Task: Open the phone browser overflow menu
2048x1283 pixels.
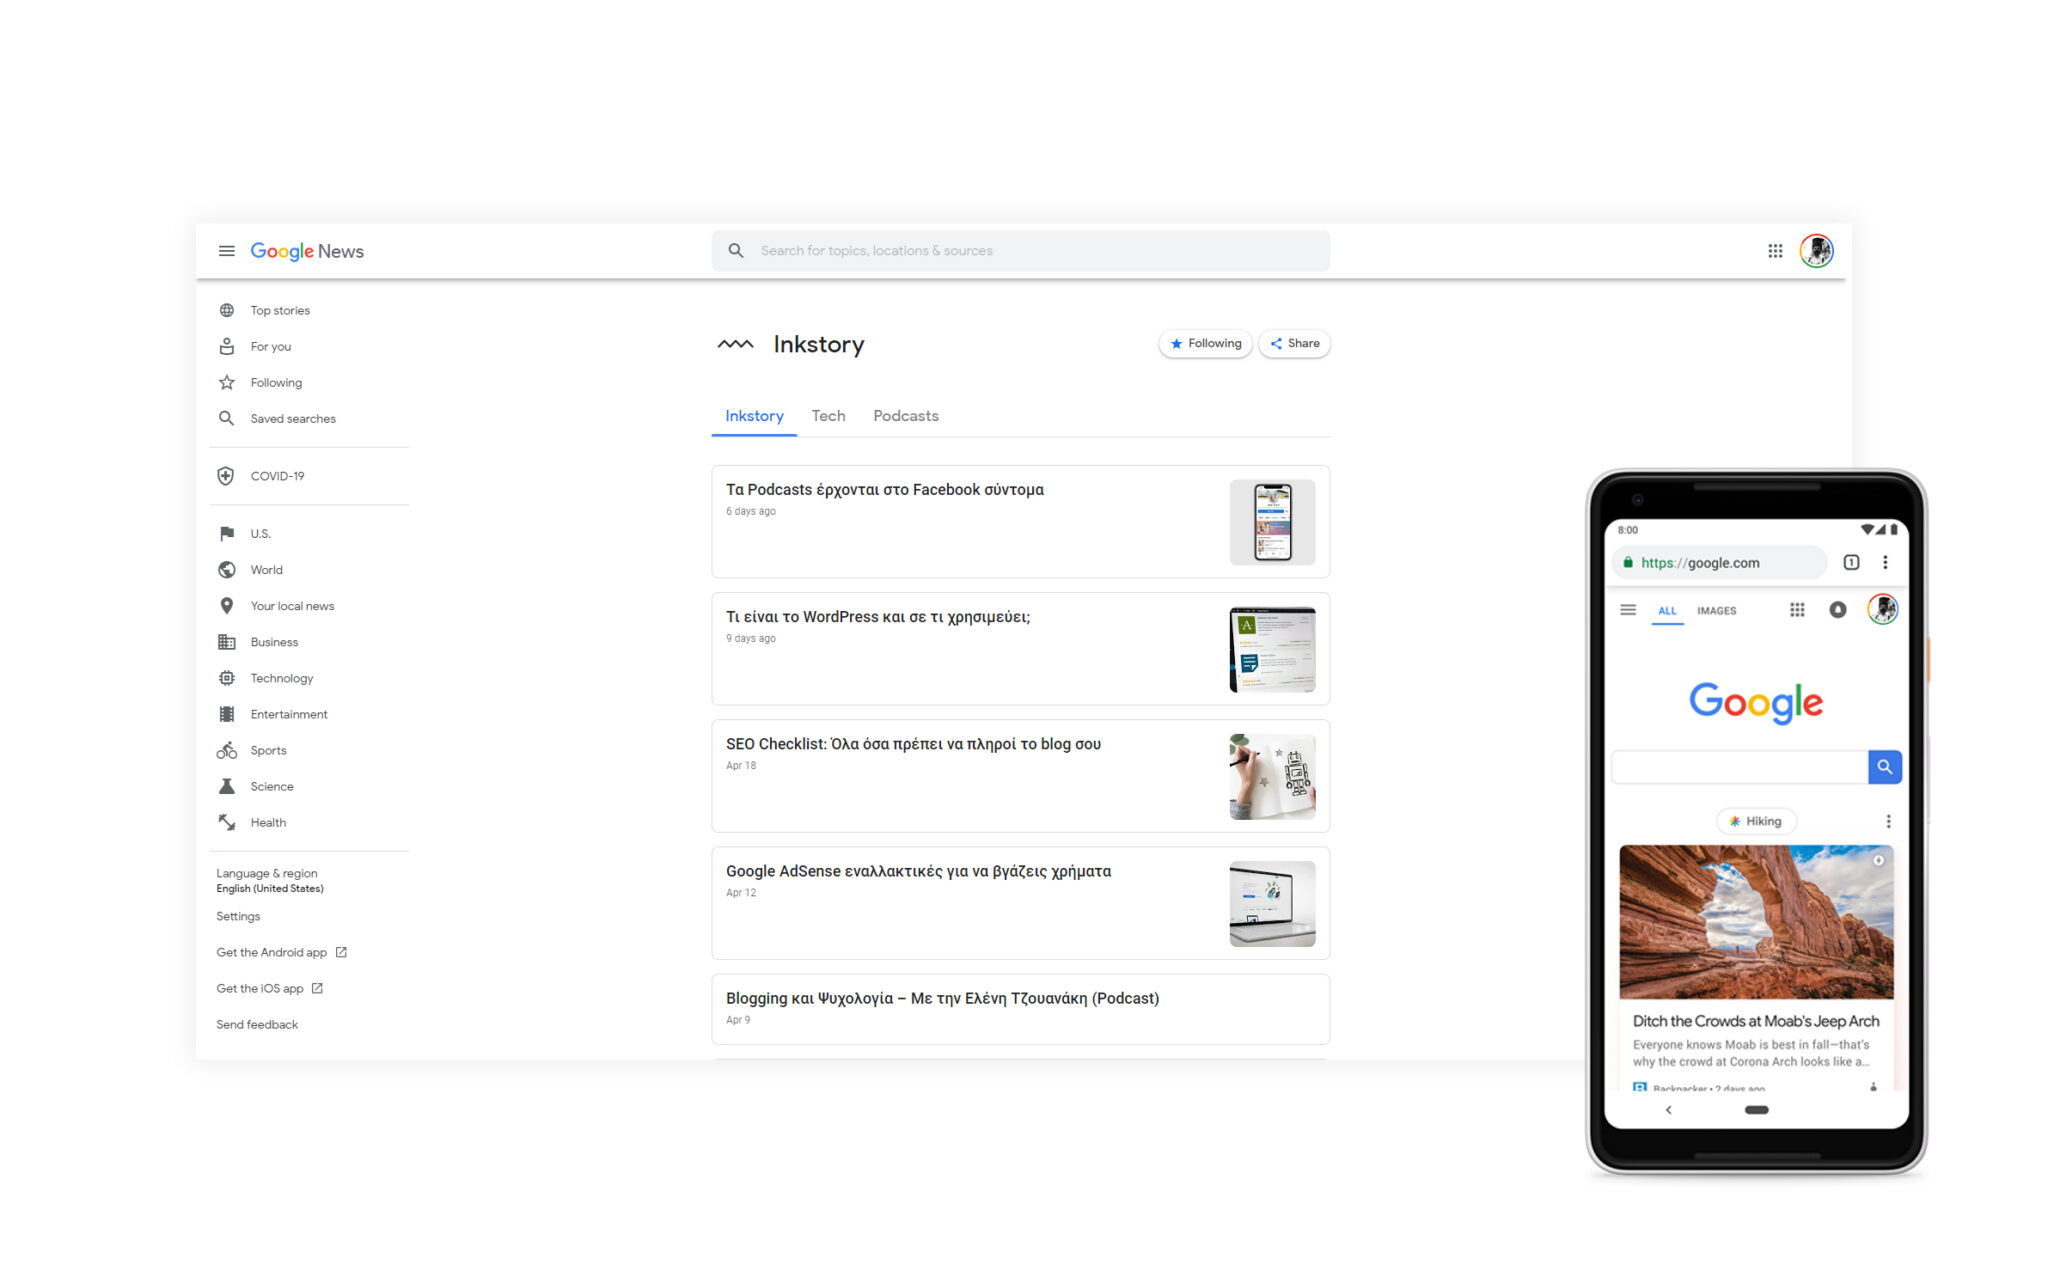Action: pos(1887,562)
